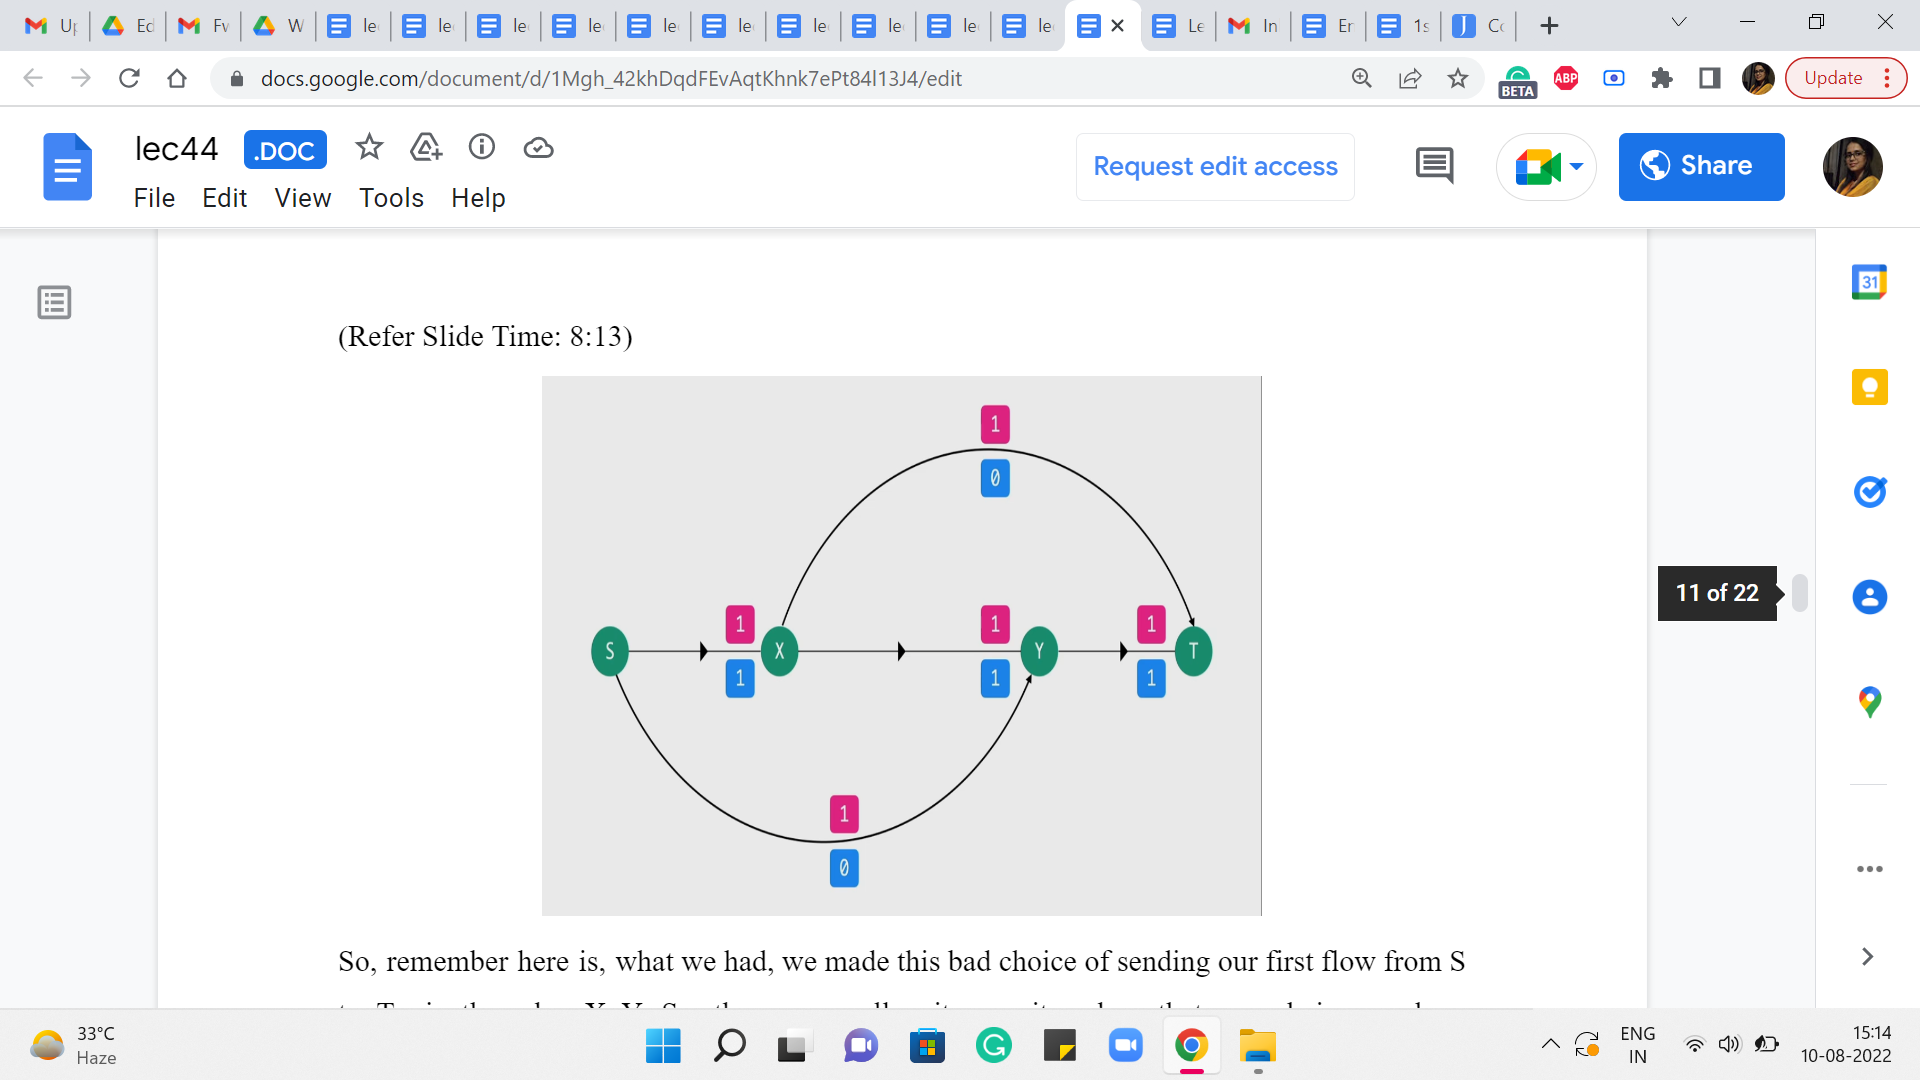
Task: Open Google Calendar side panel
Action: pos(1869,283)
